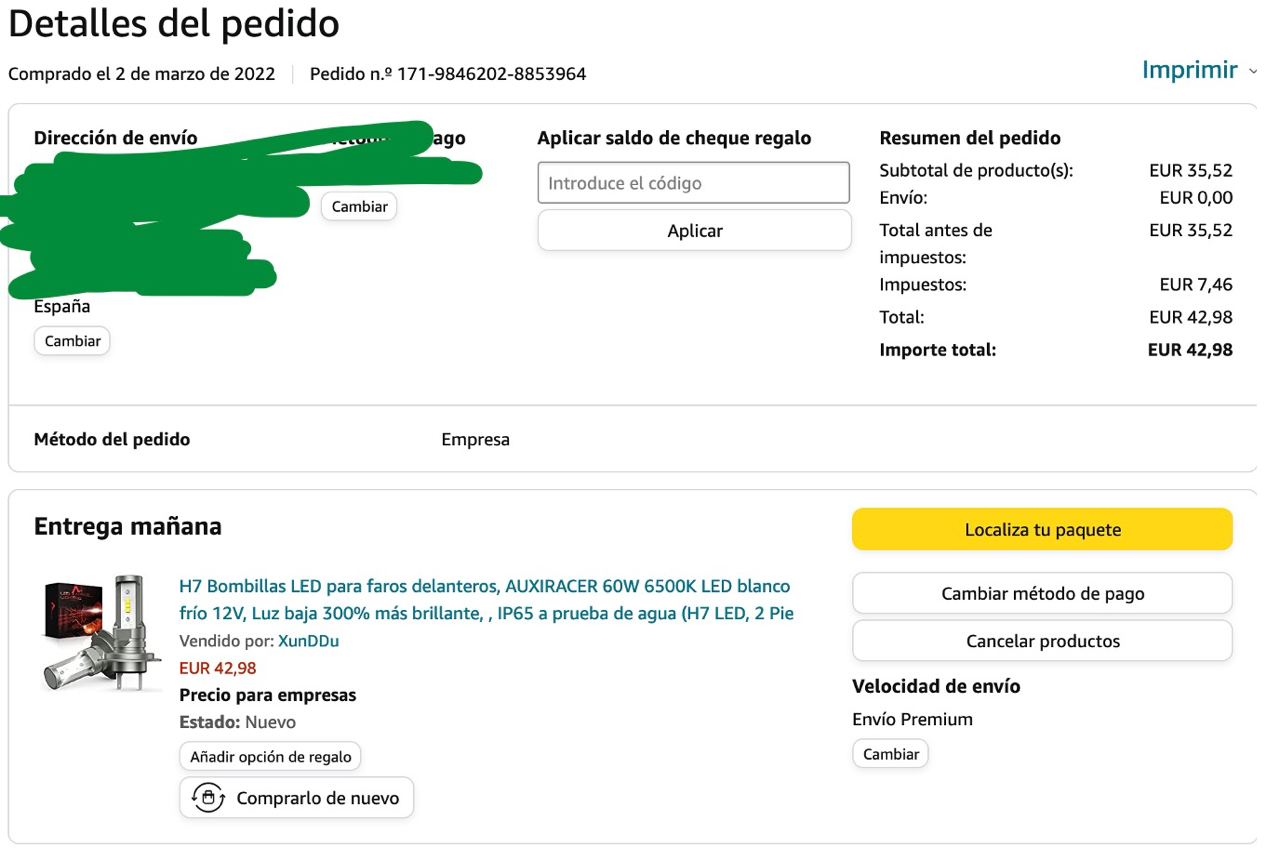Screen dimensions: 1280x848
Task: Click the red EUR 42,98 product price
Action: pyautogui.click(x=217, y=668)
